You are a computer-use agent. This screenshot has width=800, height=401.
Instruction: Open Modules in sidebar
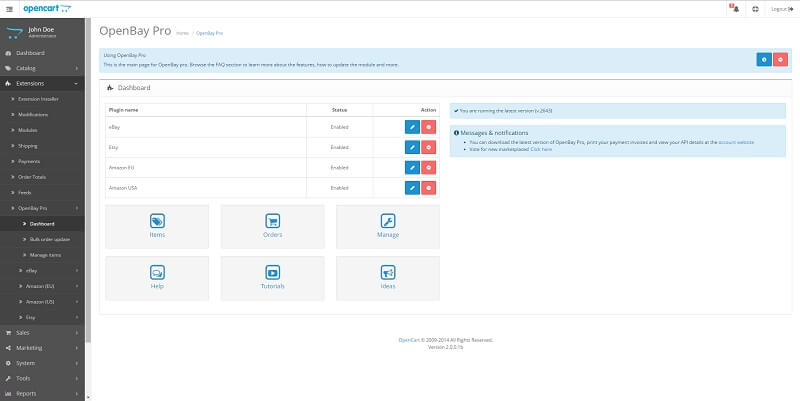pyautogui.click(x=42, y=130)
